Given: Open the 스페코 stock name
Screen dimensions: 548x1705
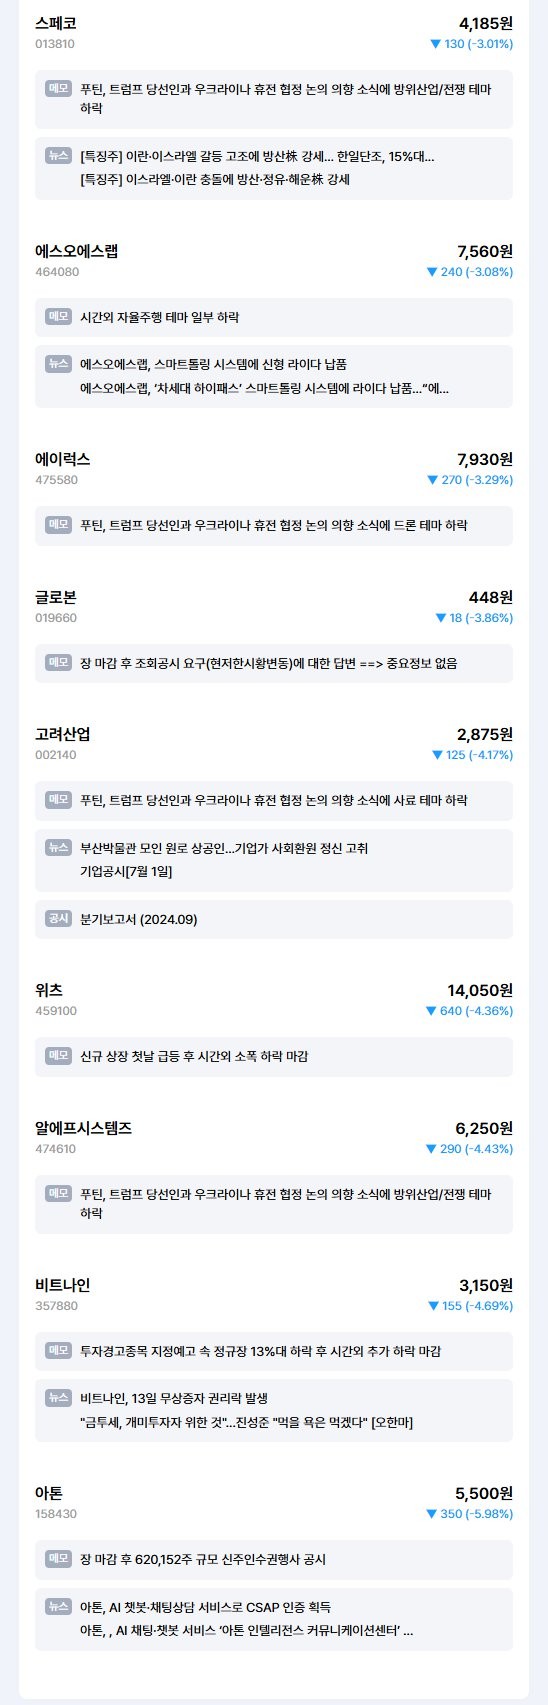Looking at the screenshot, I should pyautogui.click(x=55, y=23).
